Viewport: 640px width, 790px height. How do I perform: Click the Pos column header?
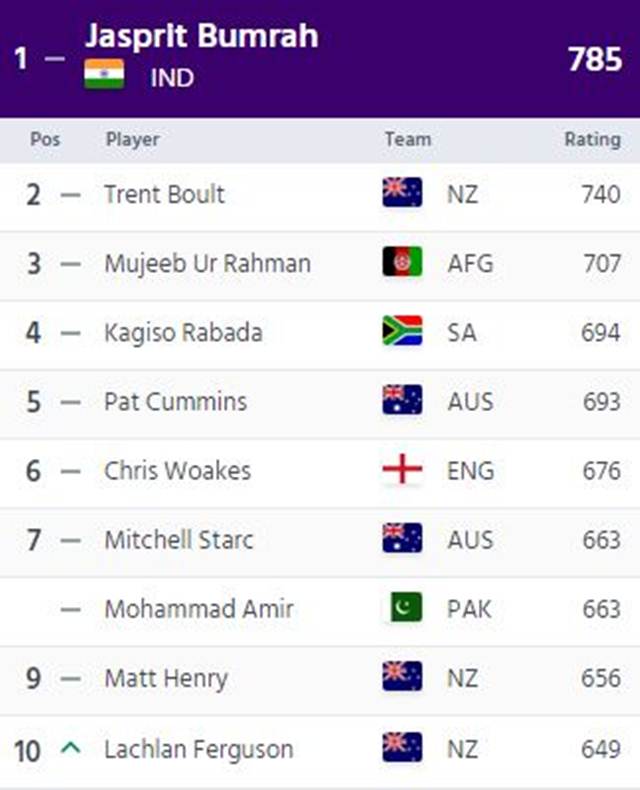pos(45,140)
